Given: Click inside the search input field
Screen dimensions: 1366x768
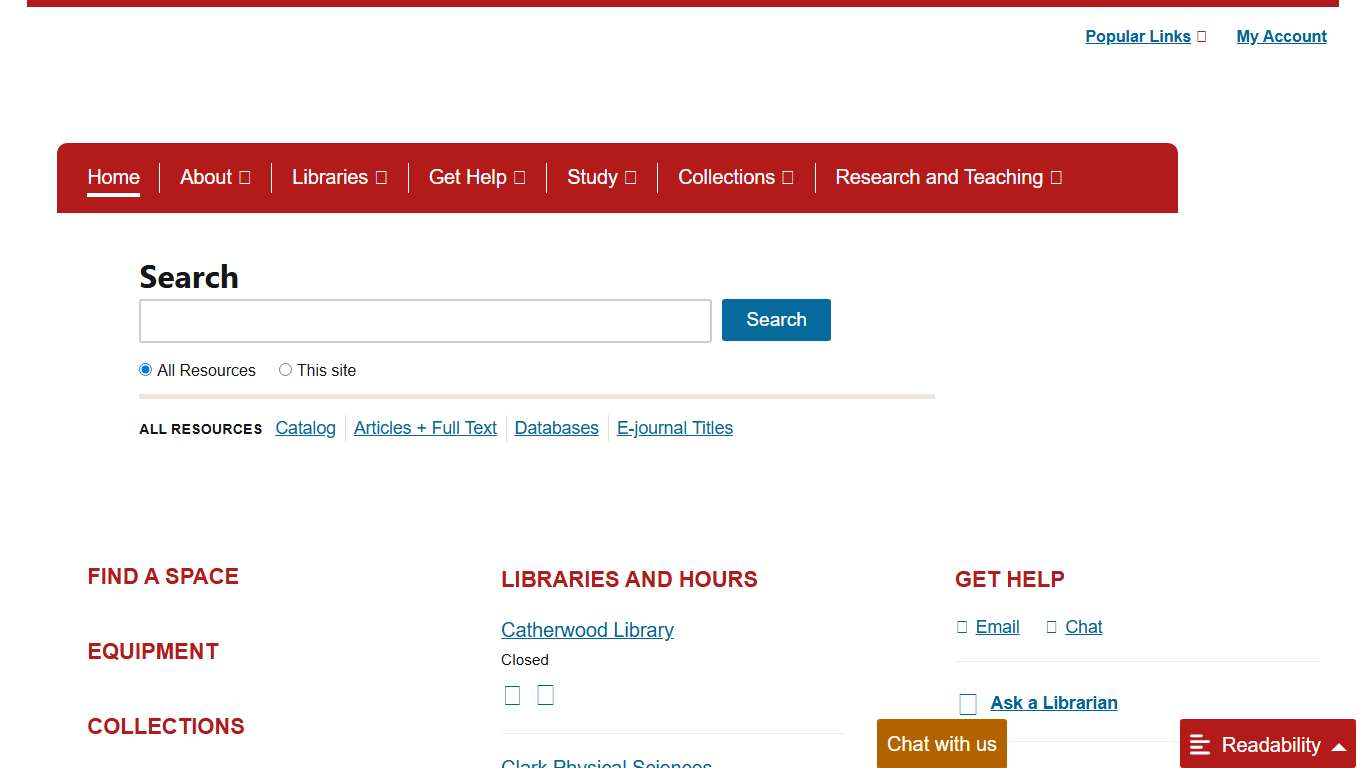Looking at the screenshot, I should (425, 320).
